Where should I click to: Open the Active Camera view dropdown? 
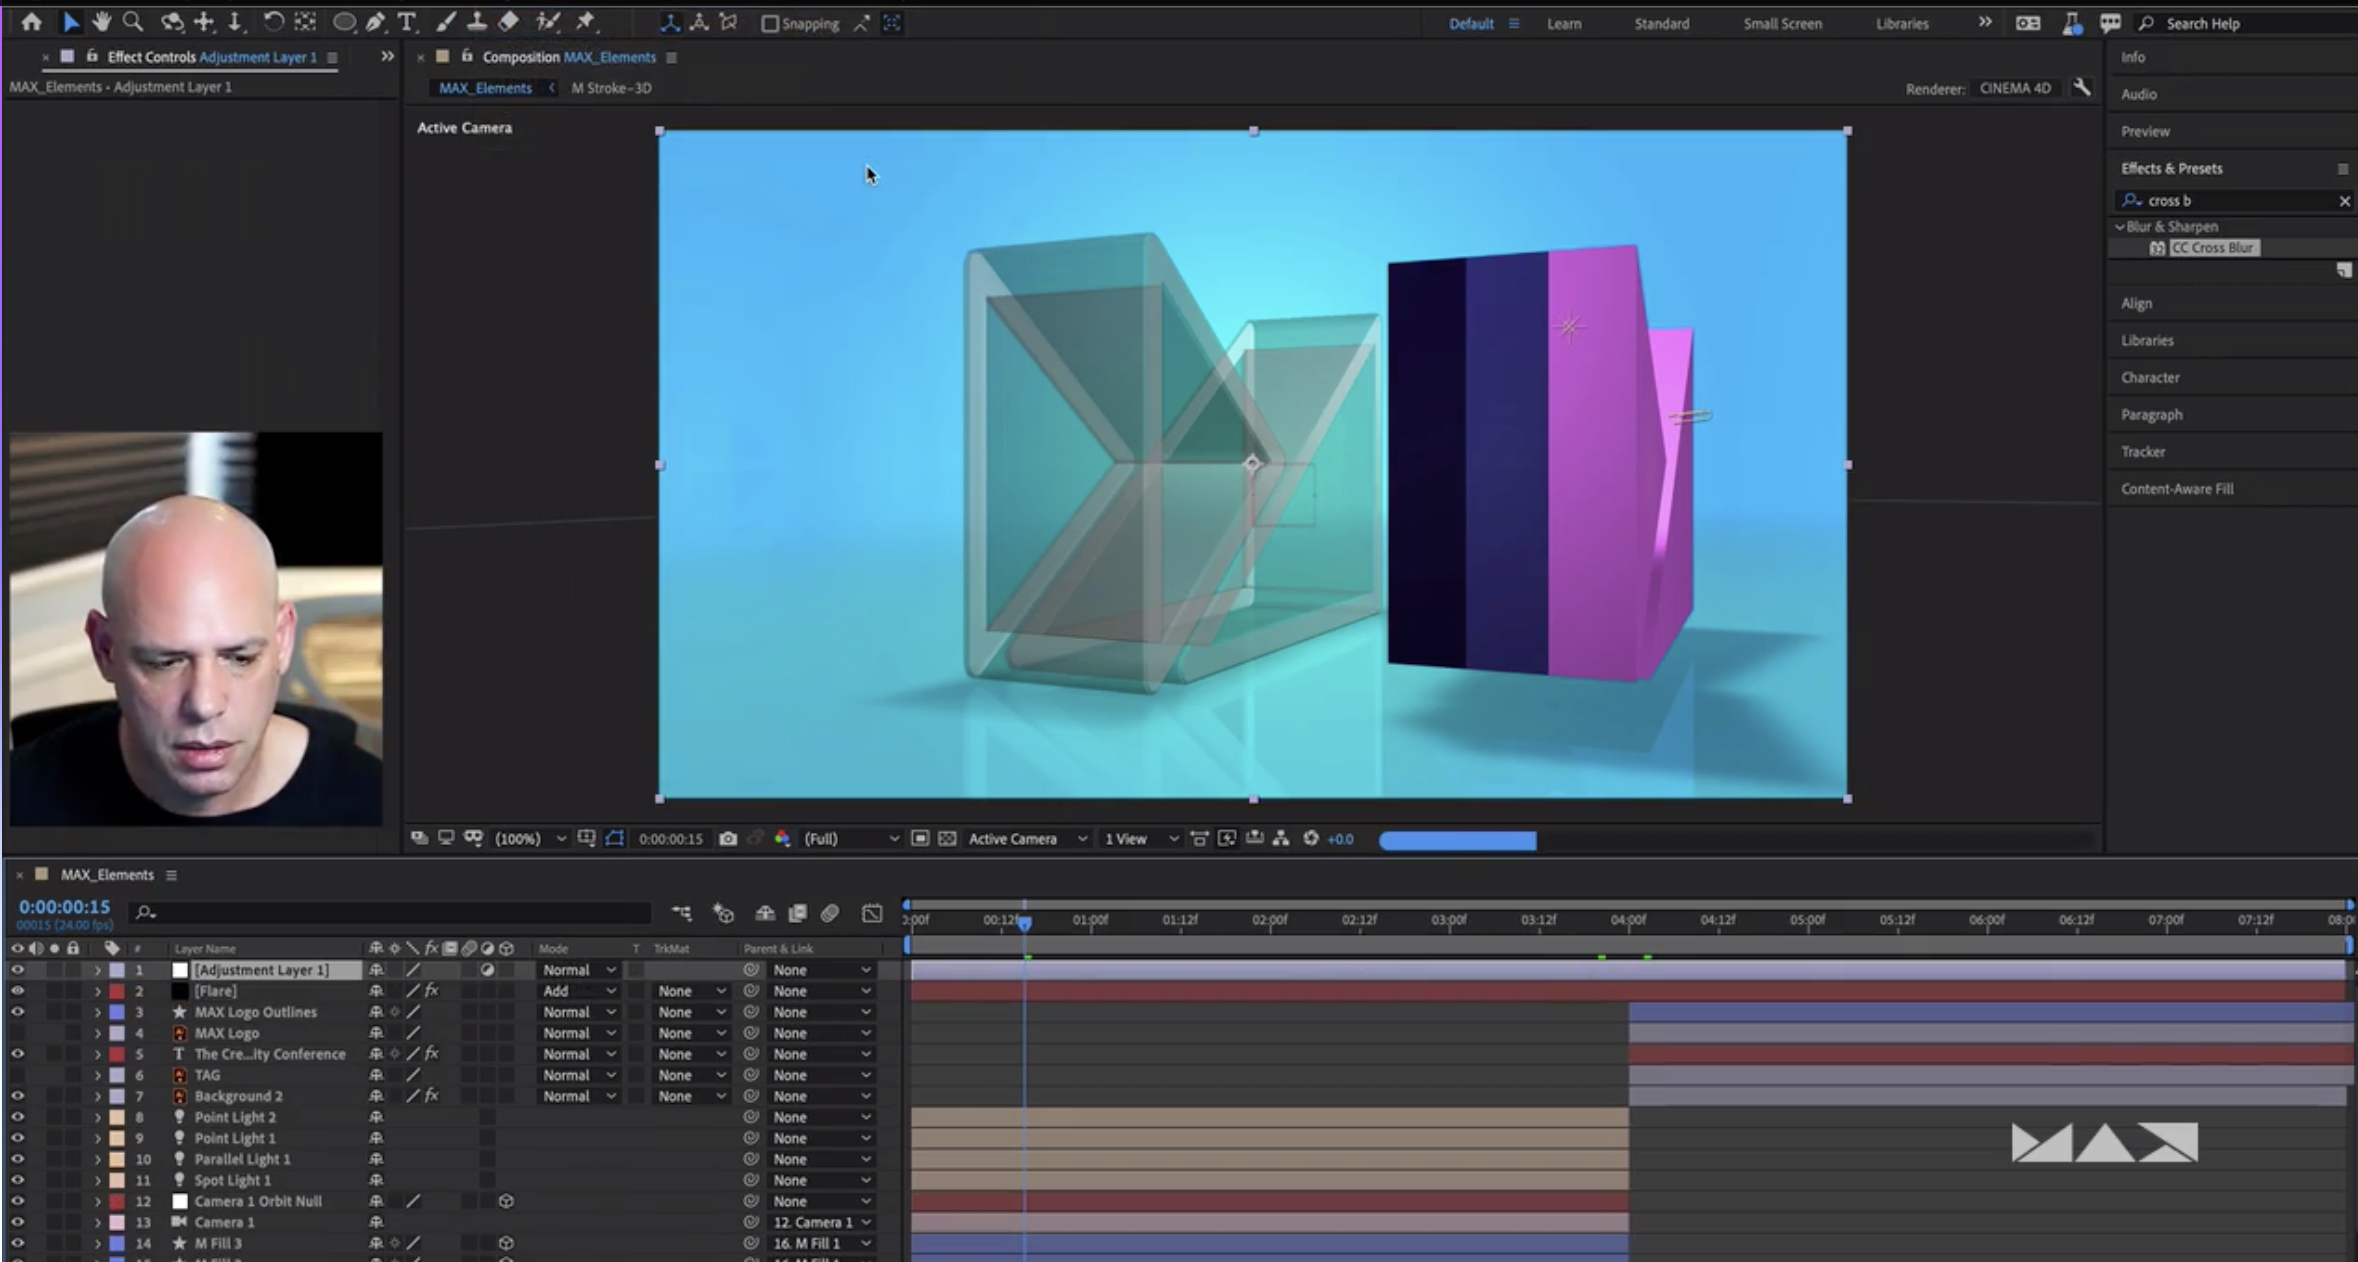pos(1026,839)
